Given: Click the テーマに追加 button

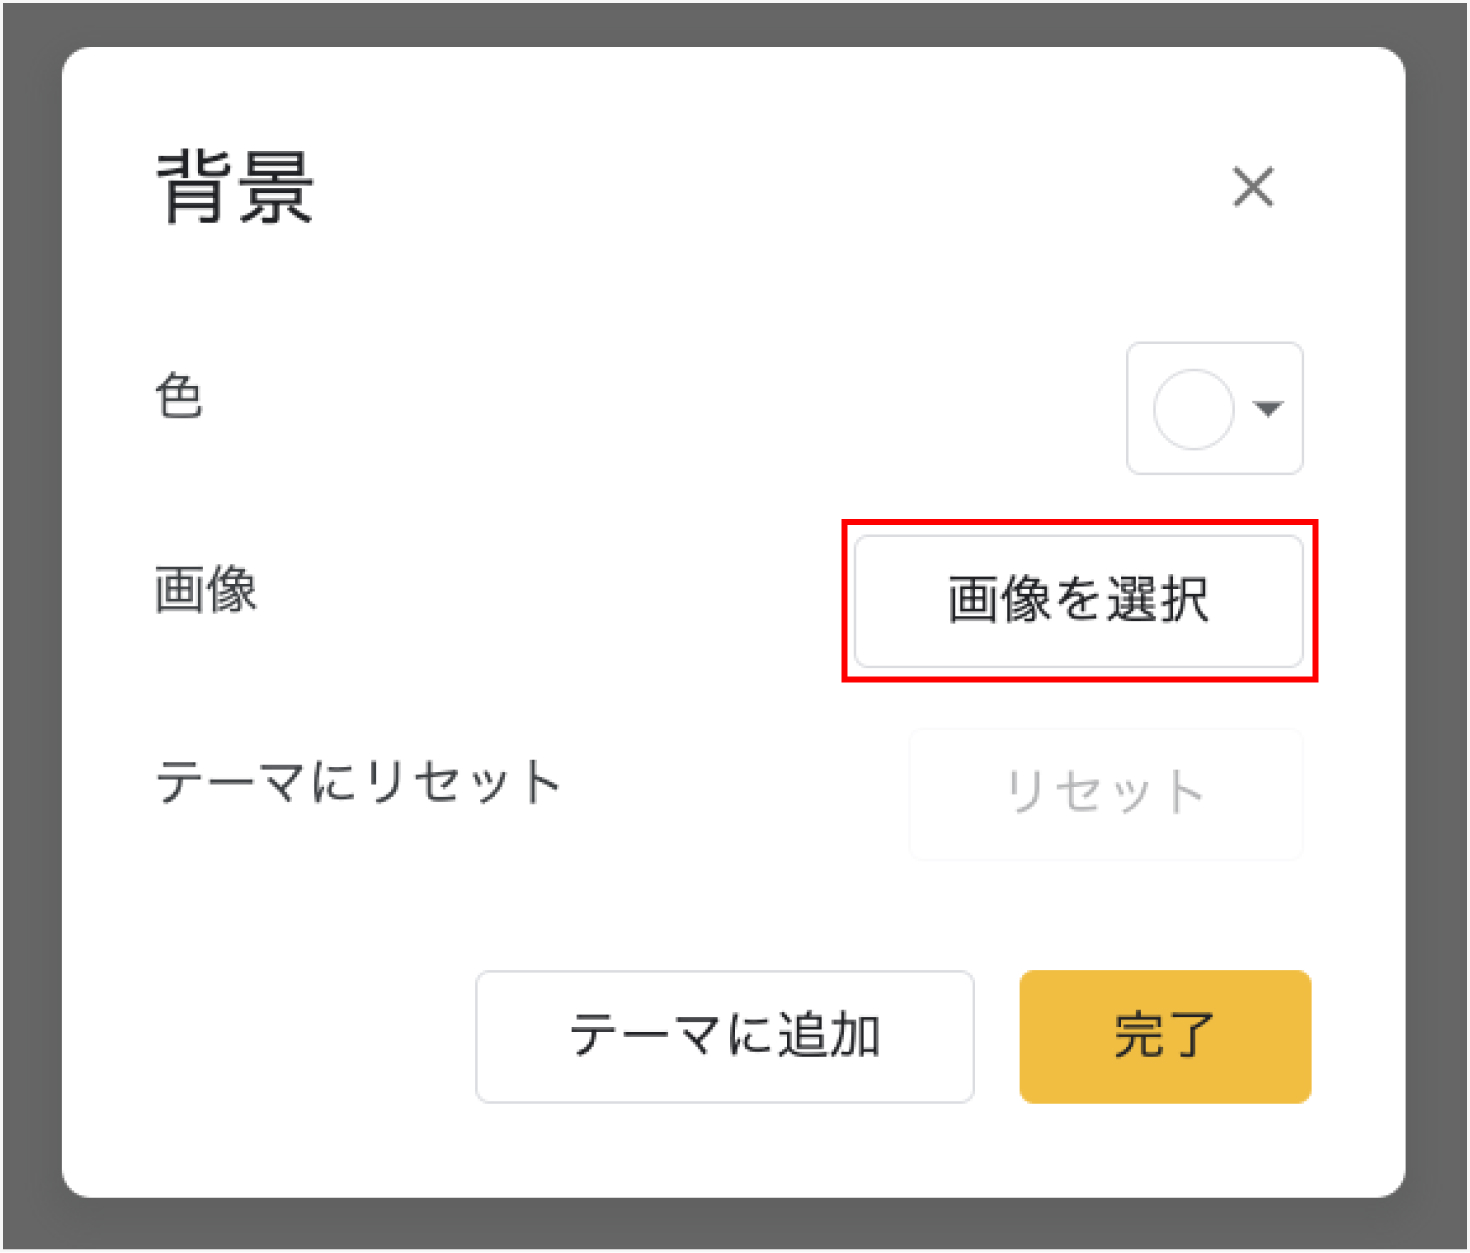Looking at the screenshot, I should coord(724,1036).
